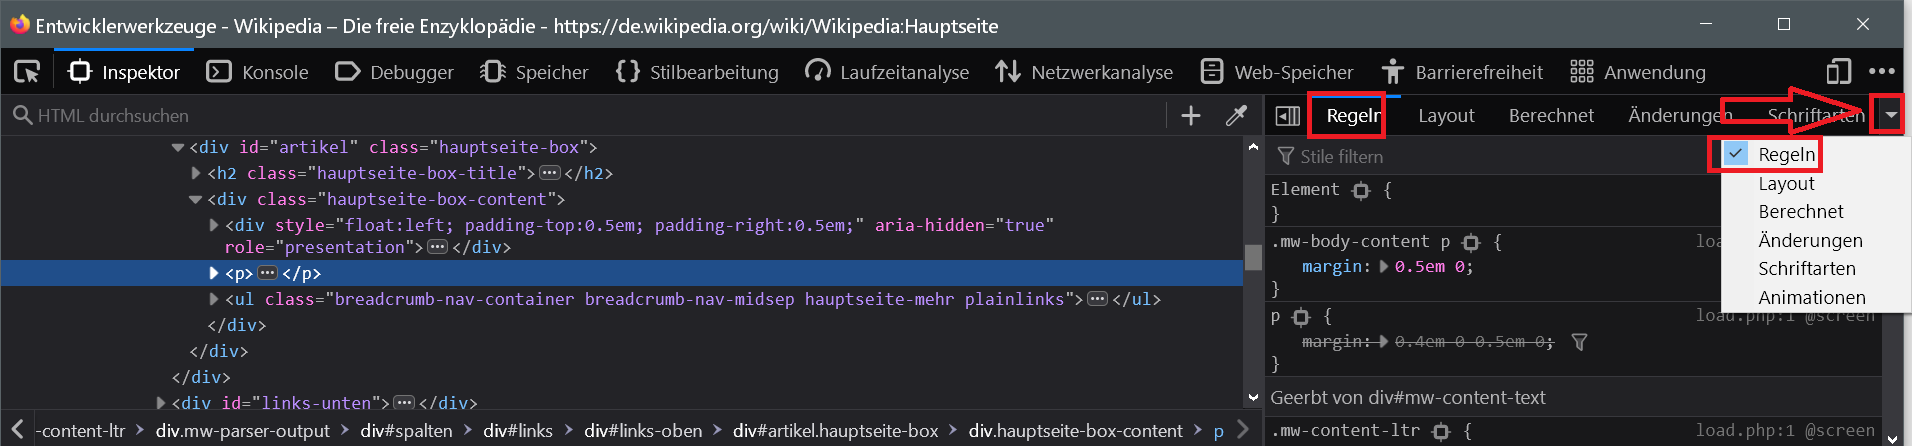Select div#links-oben breadcrumb

click(643, 431)
